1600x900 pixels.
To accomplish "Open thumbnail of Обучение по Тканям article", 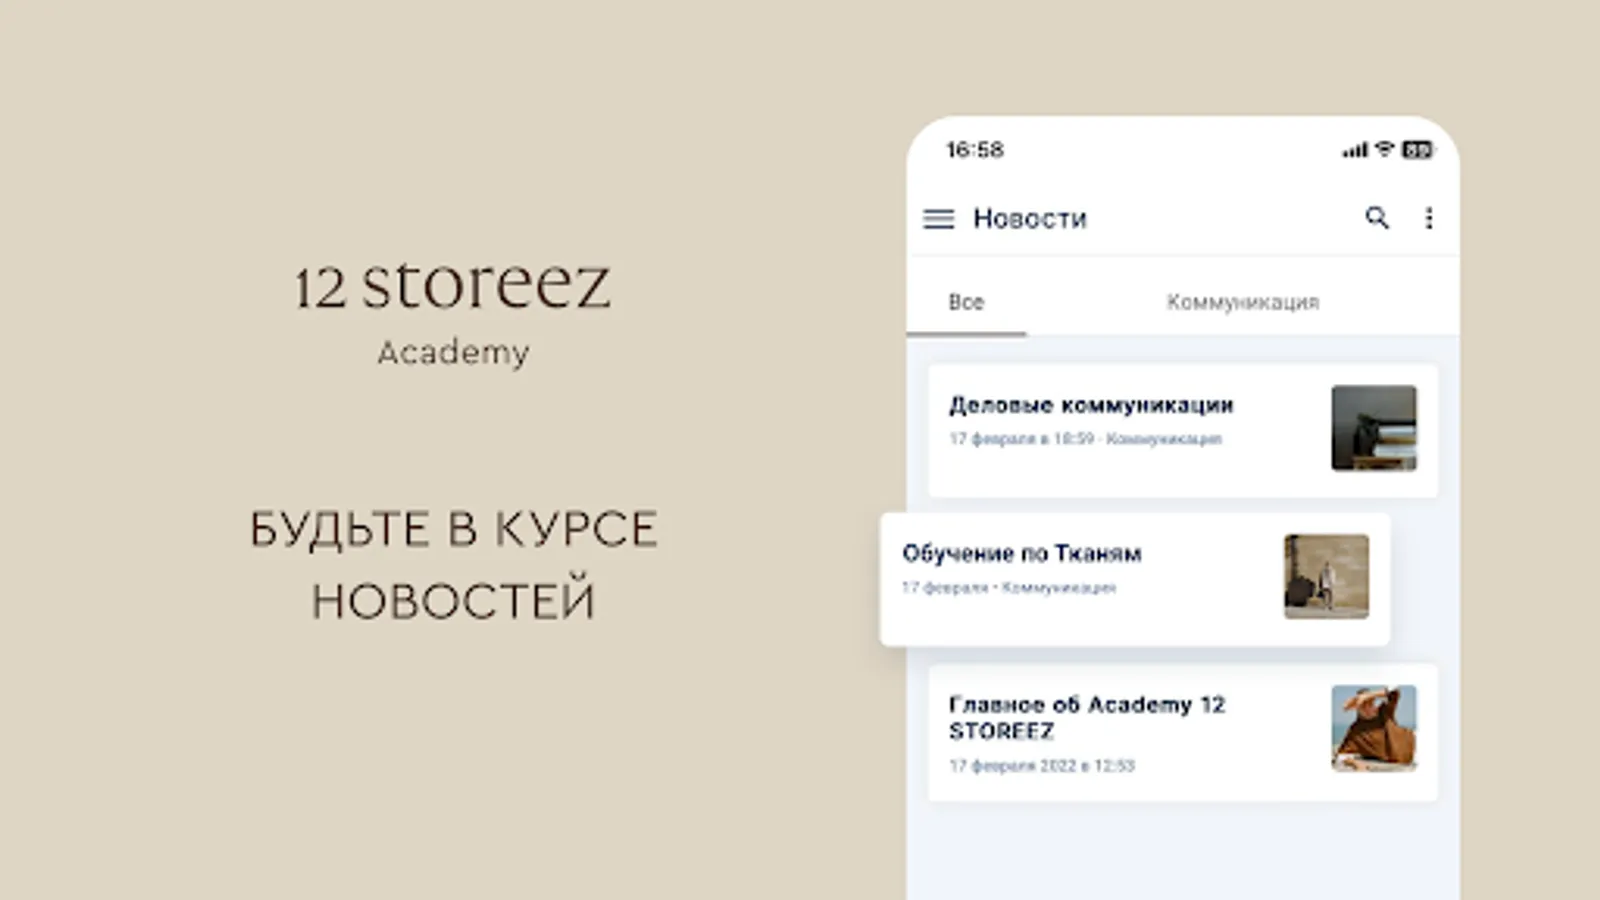I will 1326,576.
